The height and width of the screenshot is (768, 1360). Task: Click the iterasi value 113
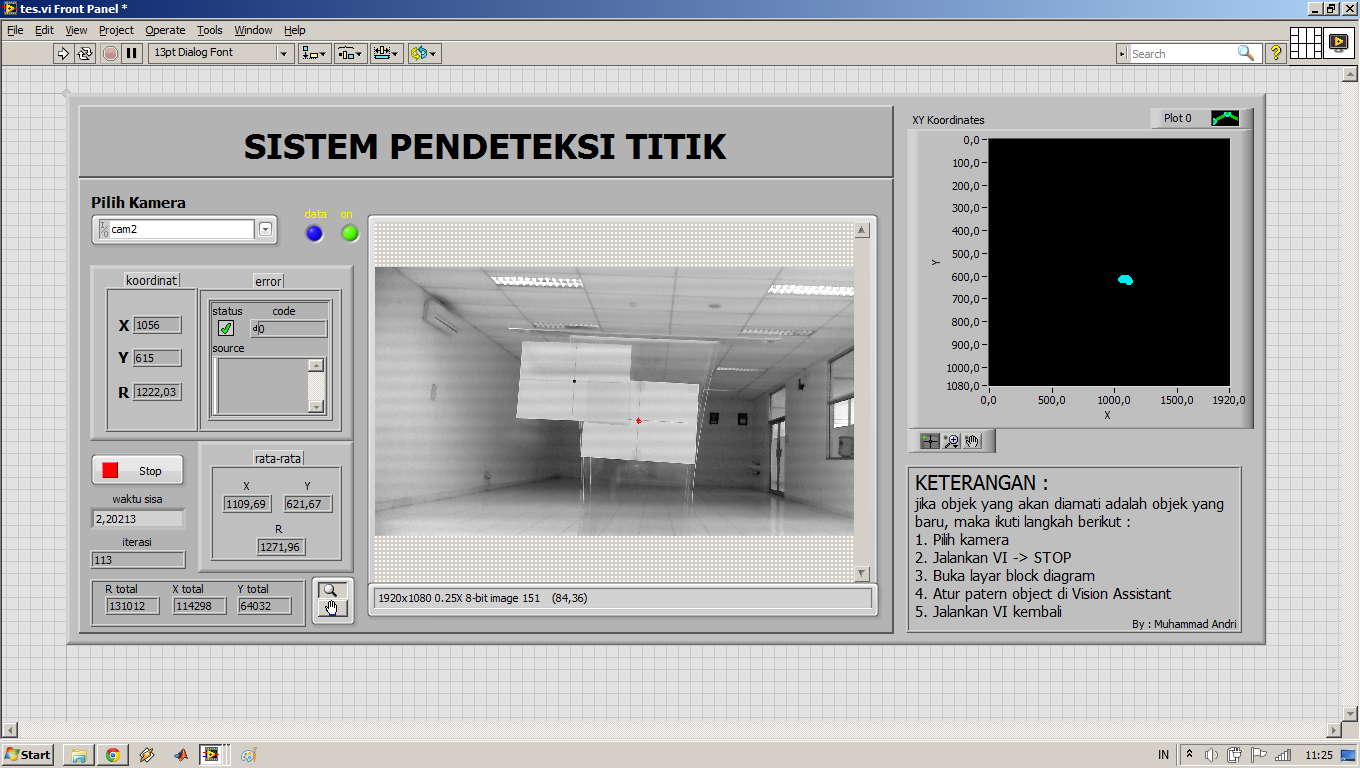138,560
